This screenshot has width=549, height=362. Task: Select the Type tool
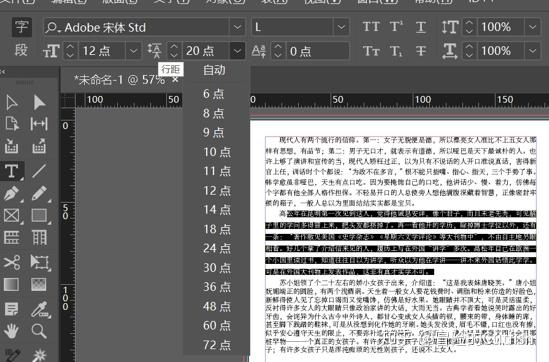tap(12, 171)
